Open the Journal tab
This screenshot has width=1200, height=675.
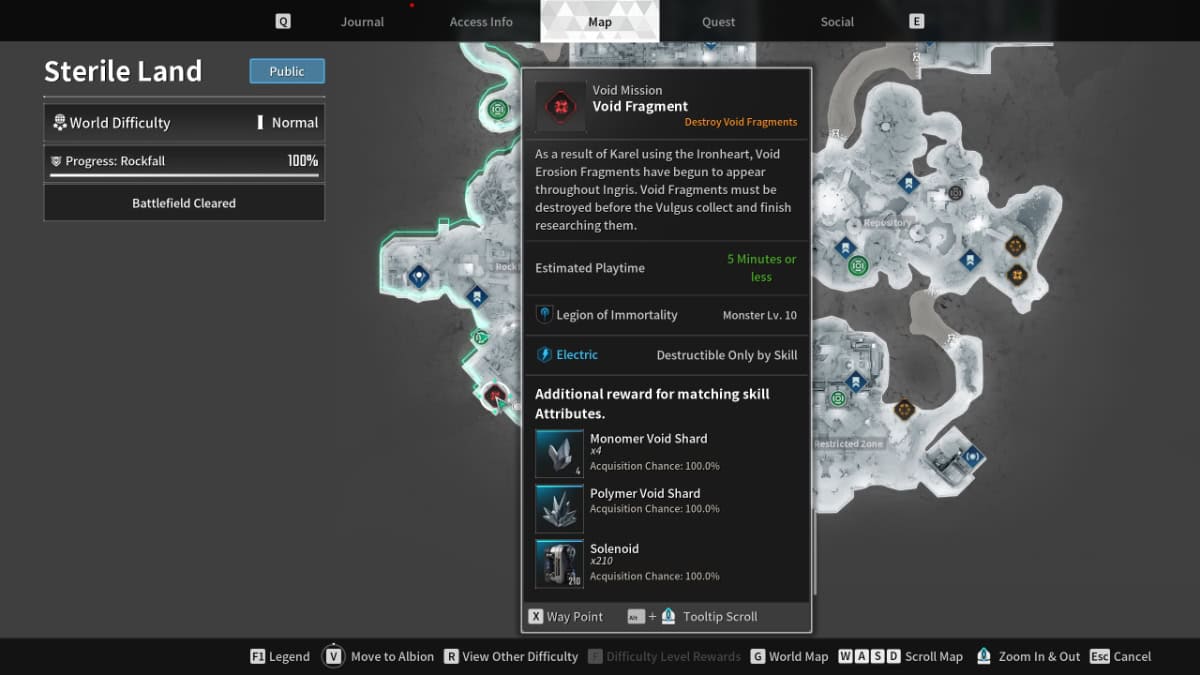coord(362,21)
